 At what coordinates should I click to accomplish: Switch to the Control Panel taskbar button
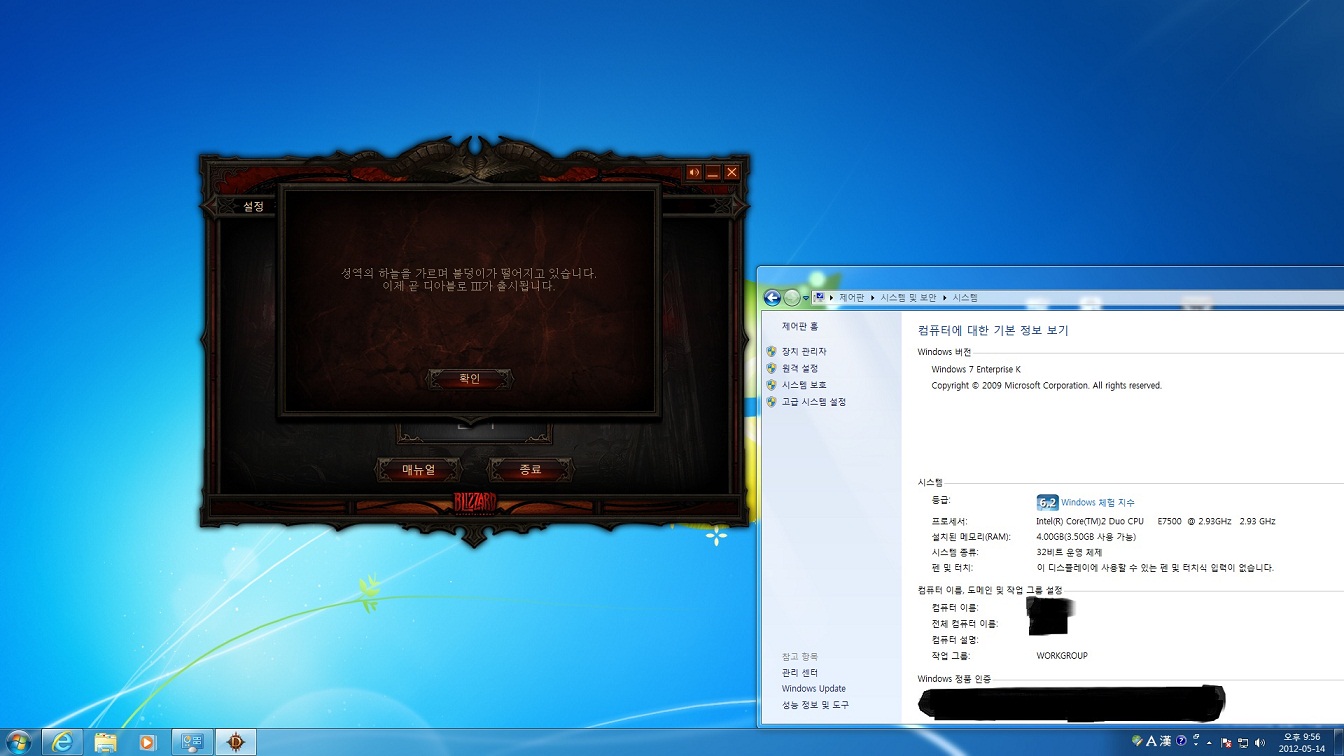pos(192,742)
